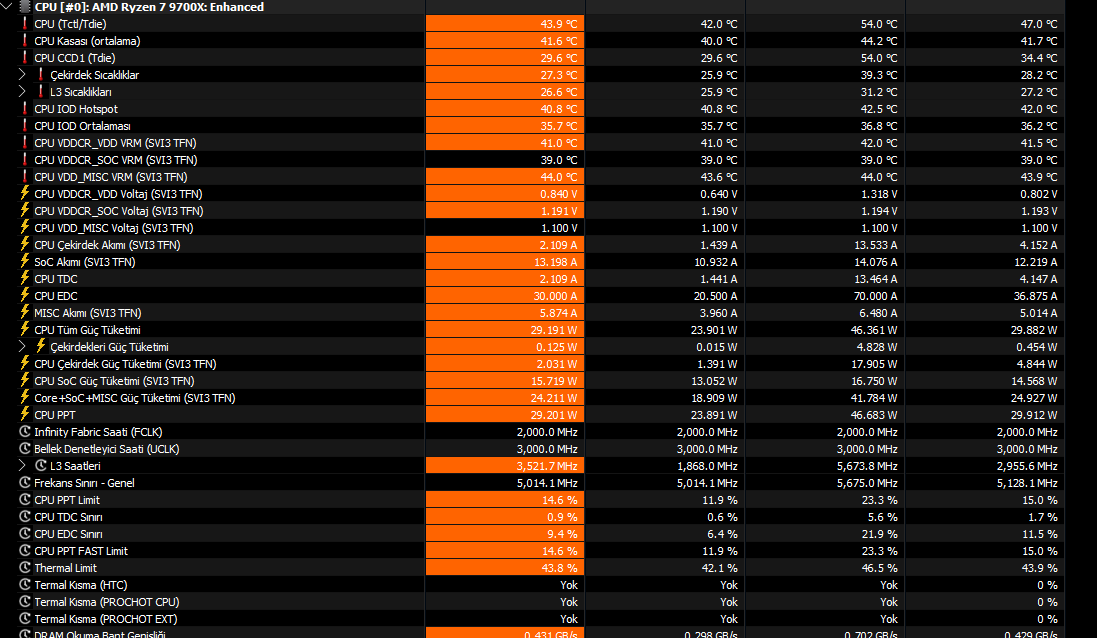Click the 36.875 A average CPU EDC value
The width and height of the screenshot is (1097, 638).
click(1035, 296)
